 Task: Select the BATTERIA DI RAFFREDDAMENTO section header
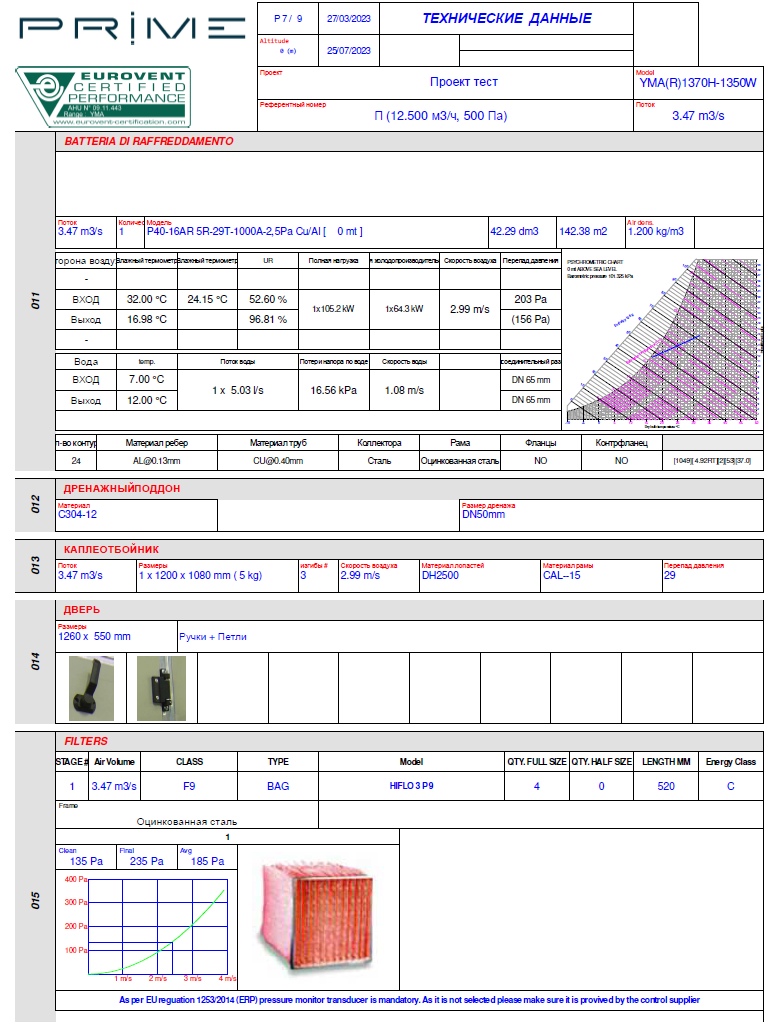coord(149,142)
